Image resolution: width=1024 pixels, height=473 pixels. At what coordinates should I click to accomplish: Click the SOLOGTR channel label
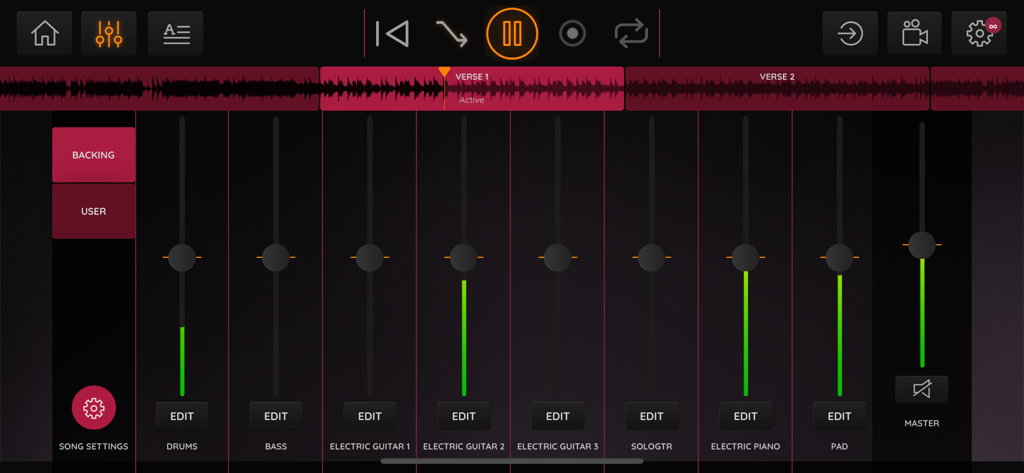(651, 447)
